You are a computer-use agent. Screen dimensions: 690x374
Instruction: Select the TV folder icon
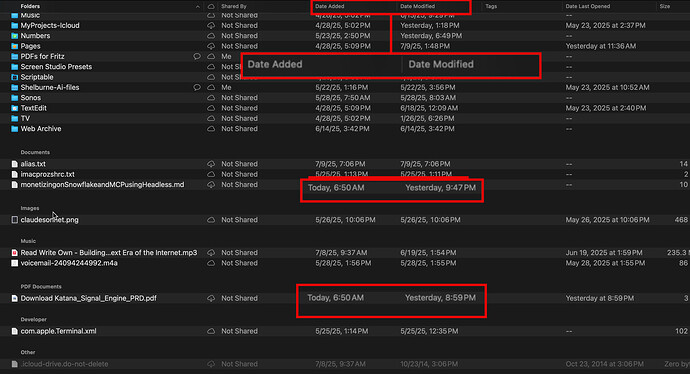click(15, 118)
